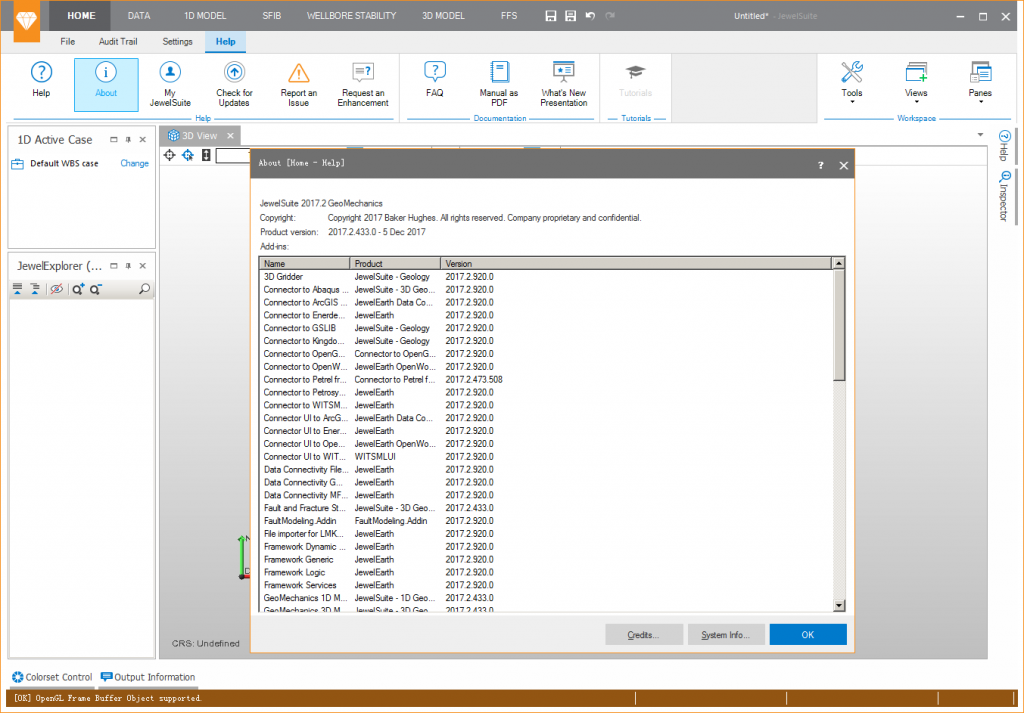Open What's New Presentation
The width and height of the screenshot is (1024, 713).
click(564, 85)
